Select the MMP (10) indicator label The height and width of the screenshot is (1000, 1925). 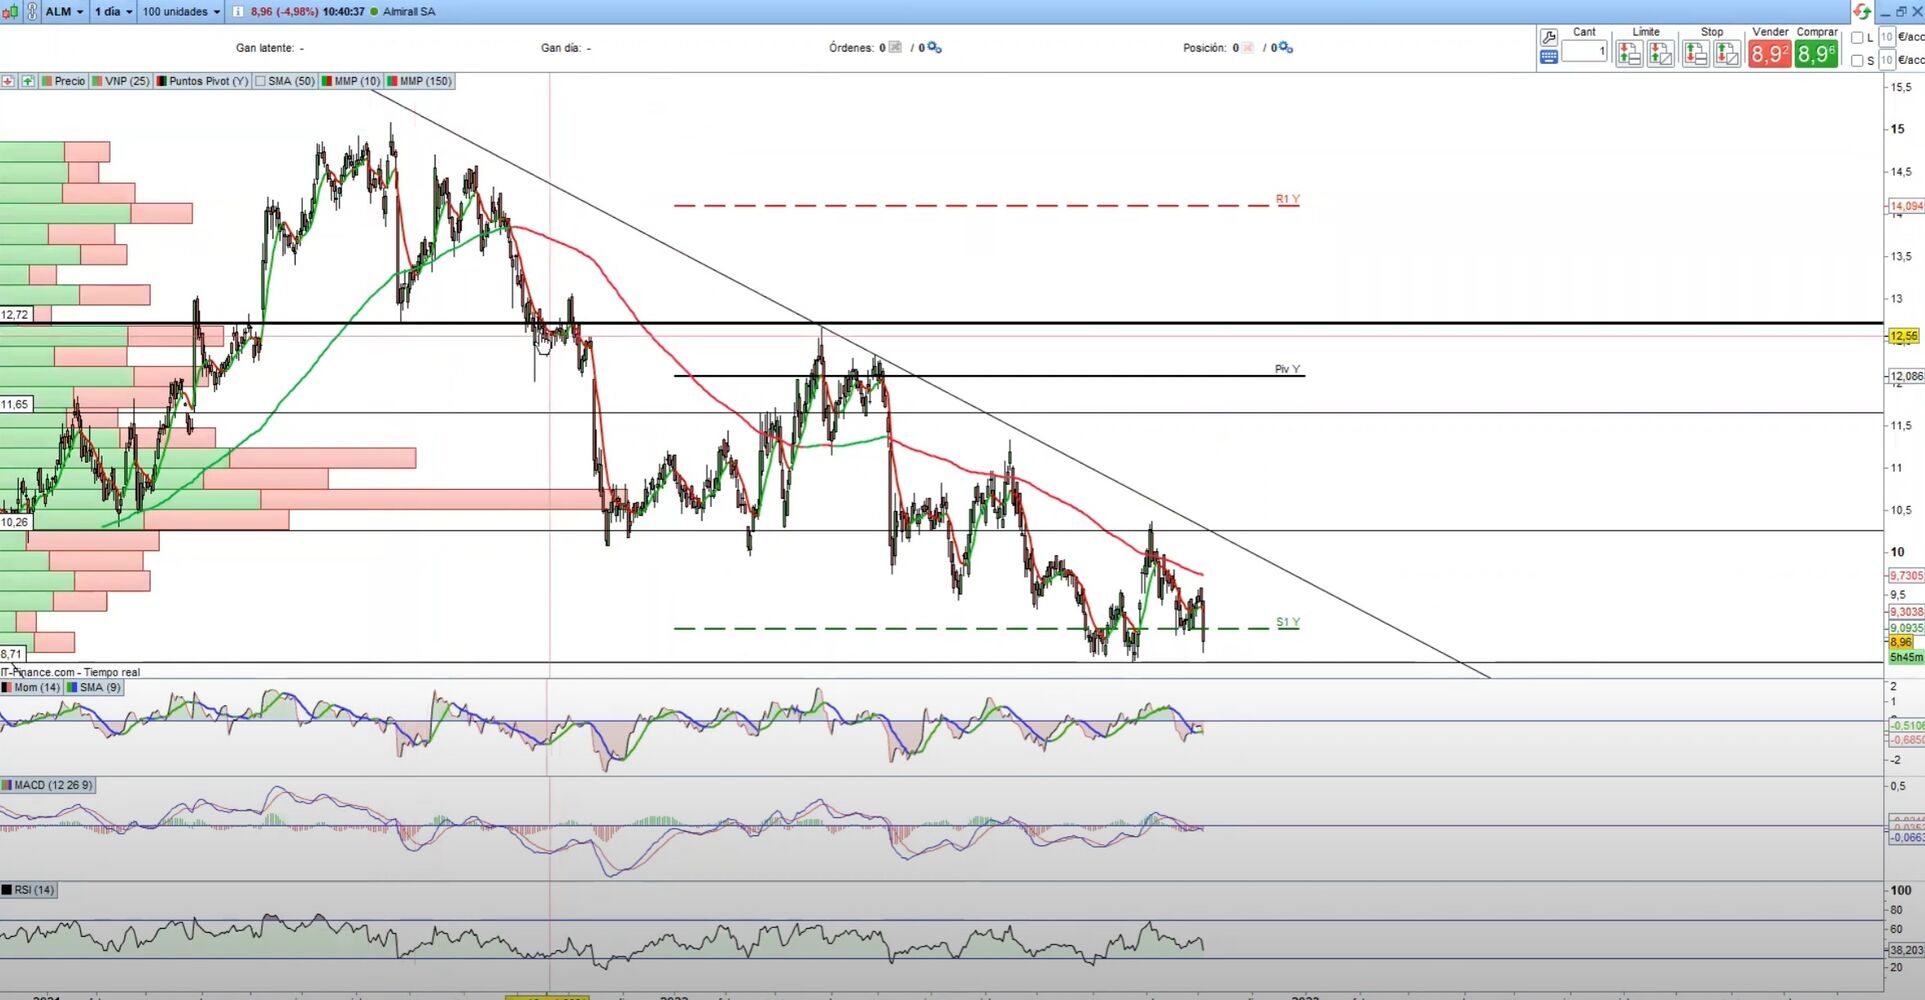click(x=351, y=81)
